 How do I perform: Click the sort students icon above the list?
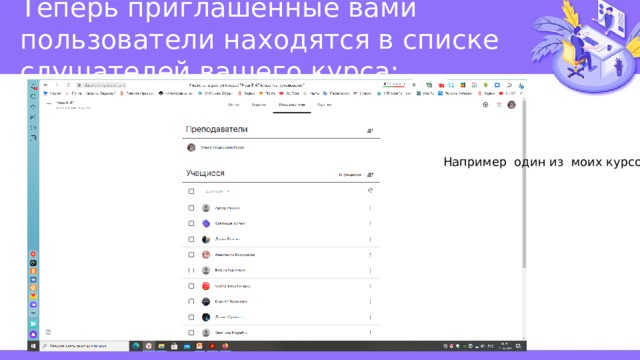pos(370,191)
